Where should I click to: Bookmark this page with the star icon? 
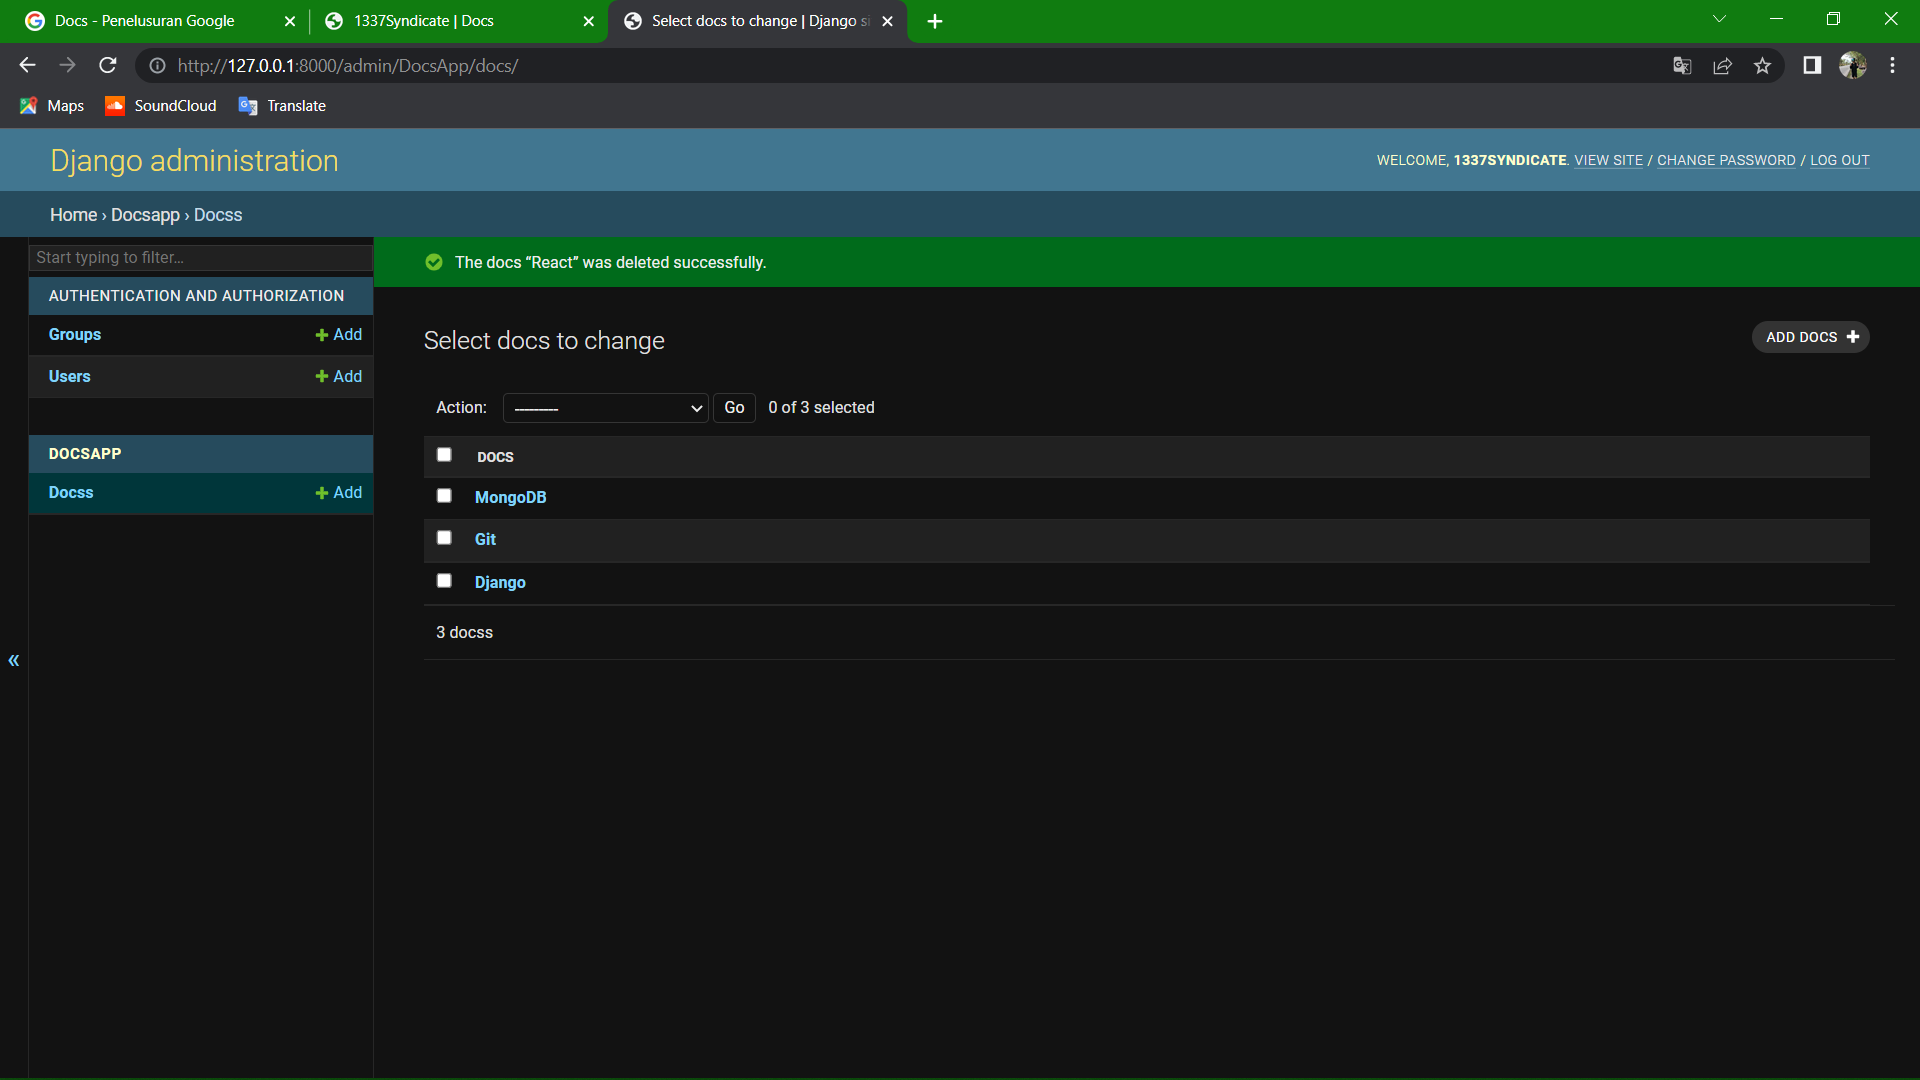1762,66
